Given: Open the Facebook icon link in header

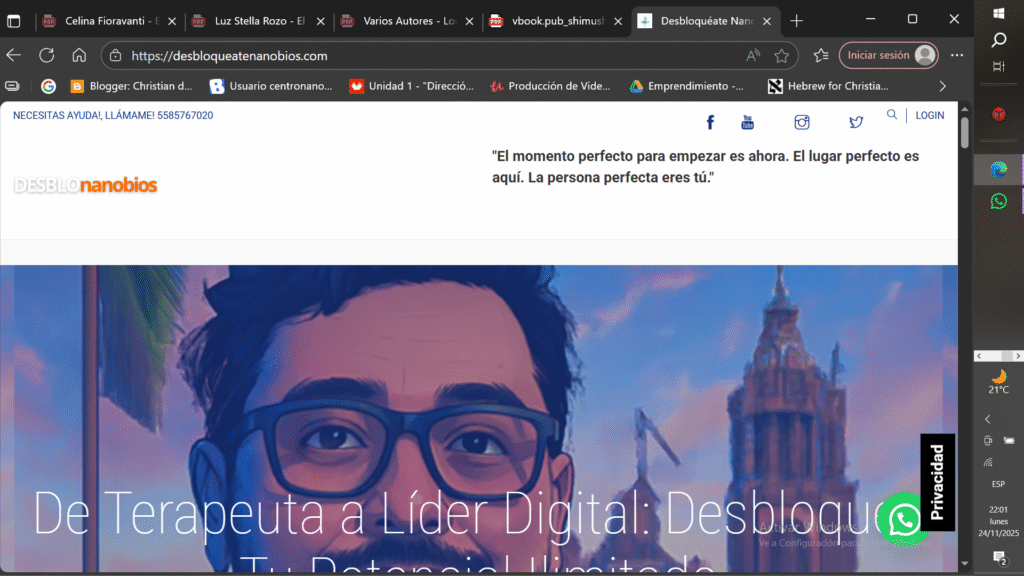Looking at the screenshot, I should tap(710, 122).
